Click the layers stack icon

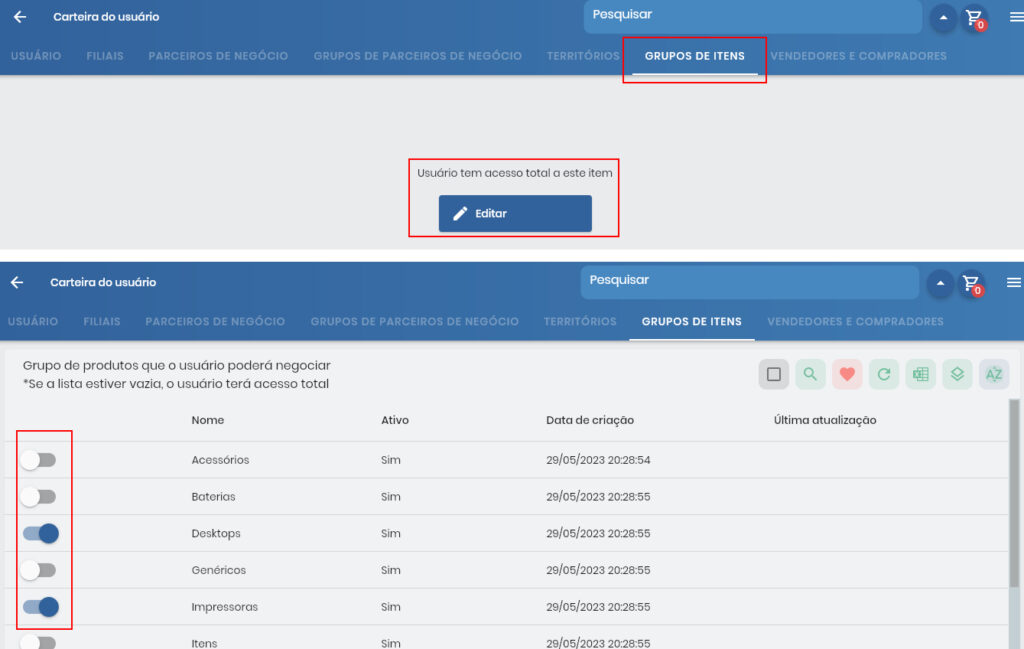[x=957, y=374]
